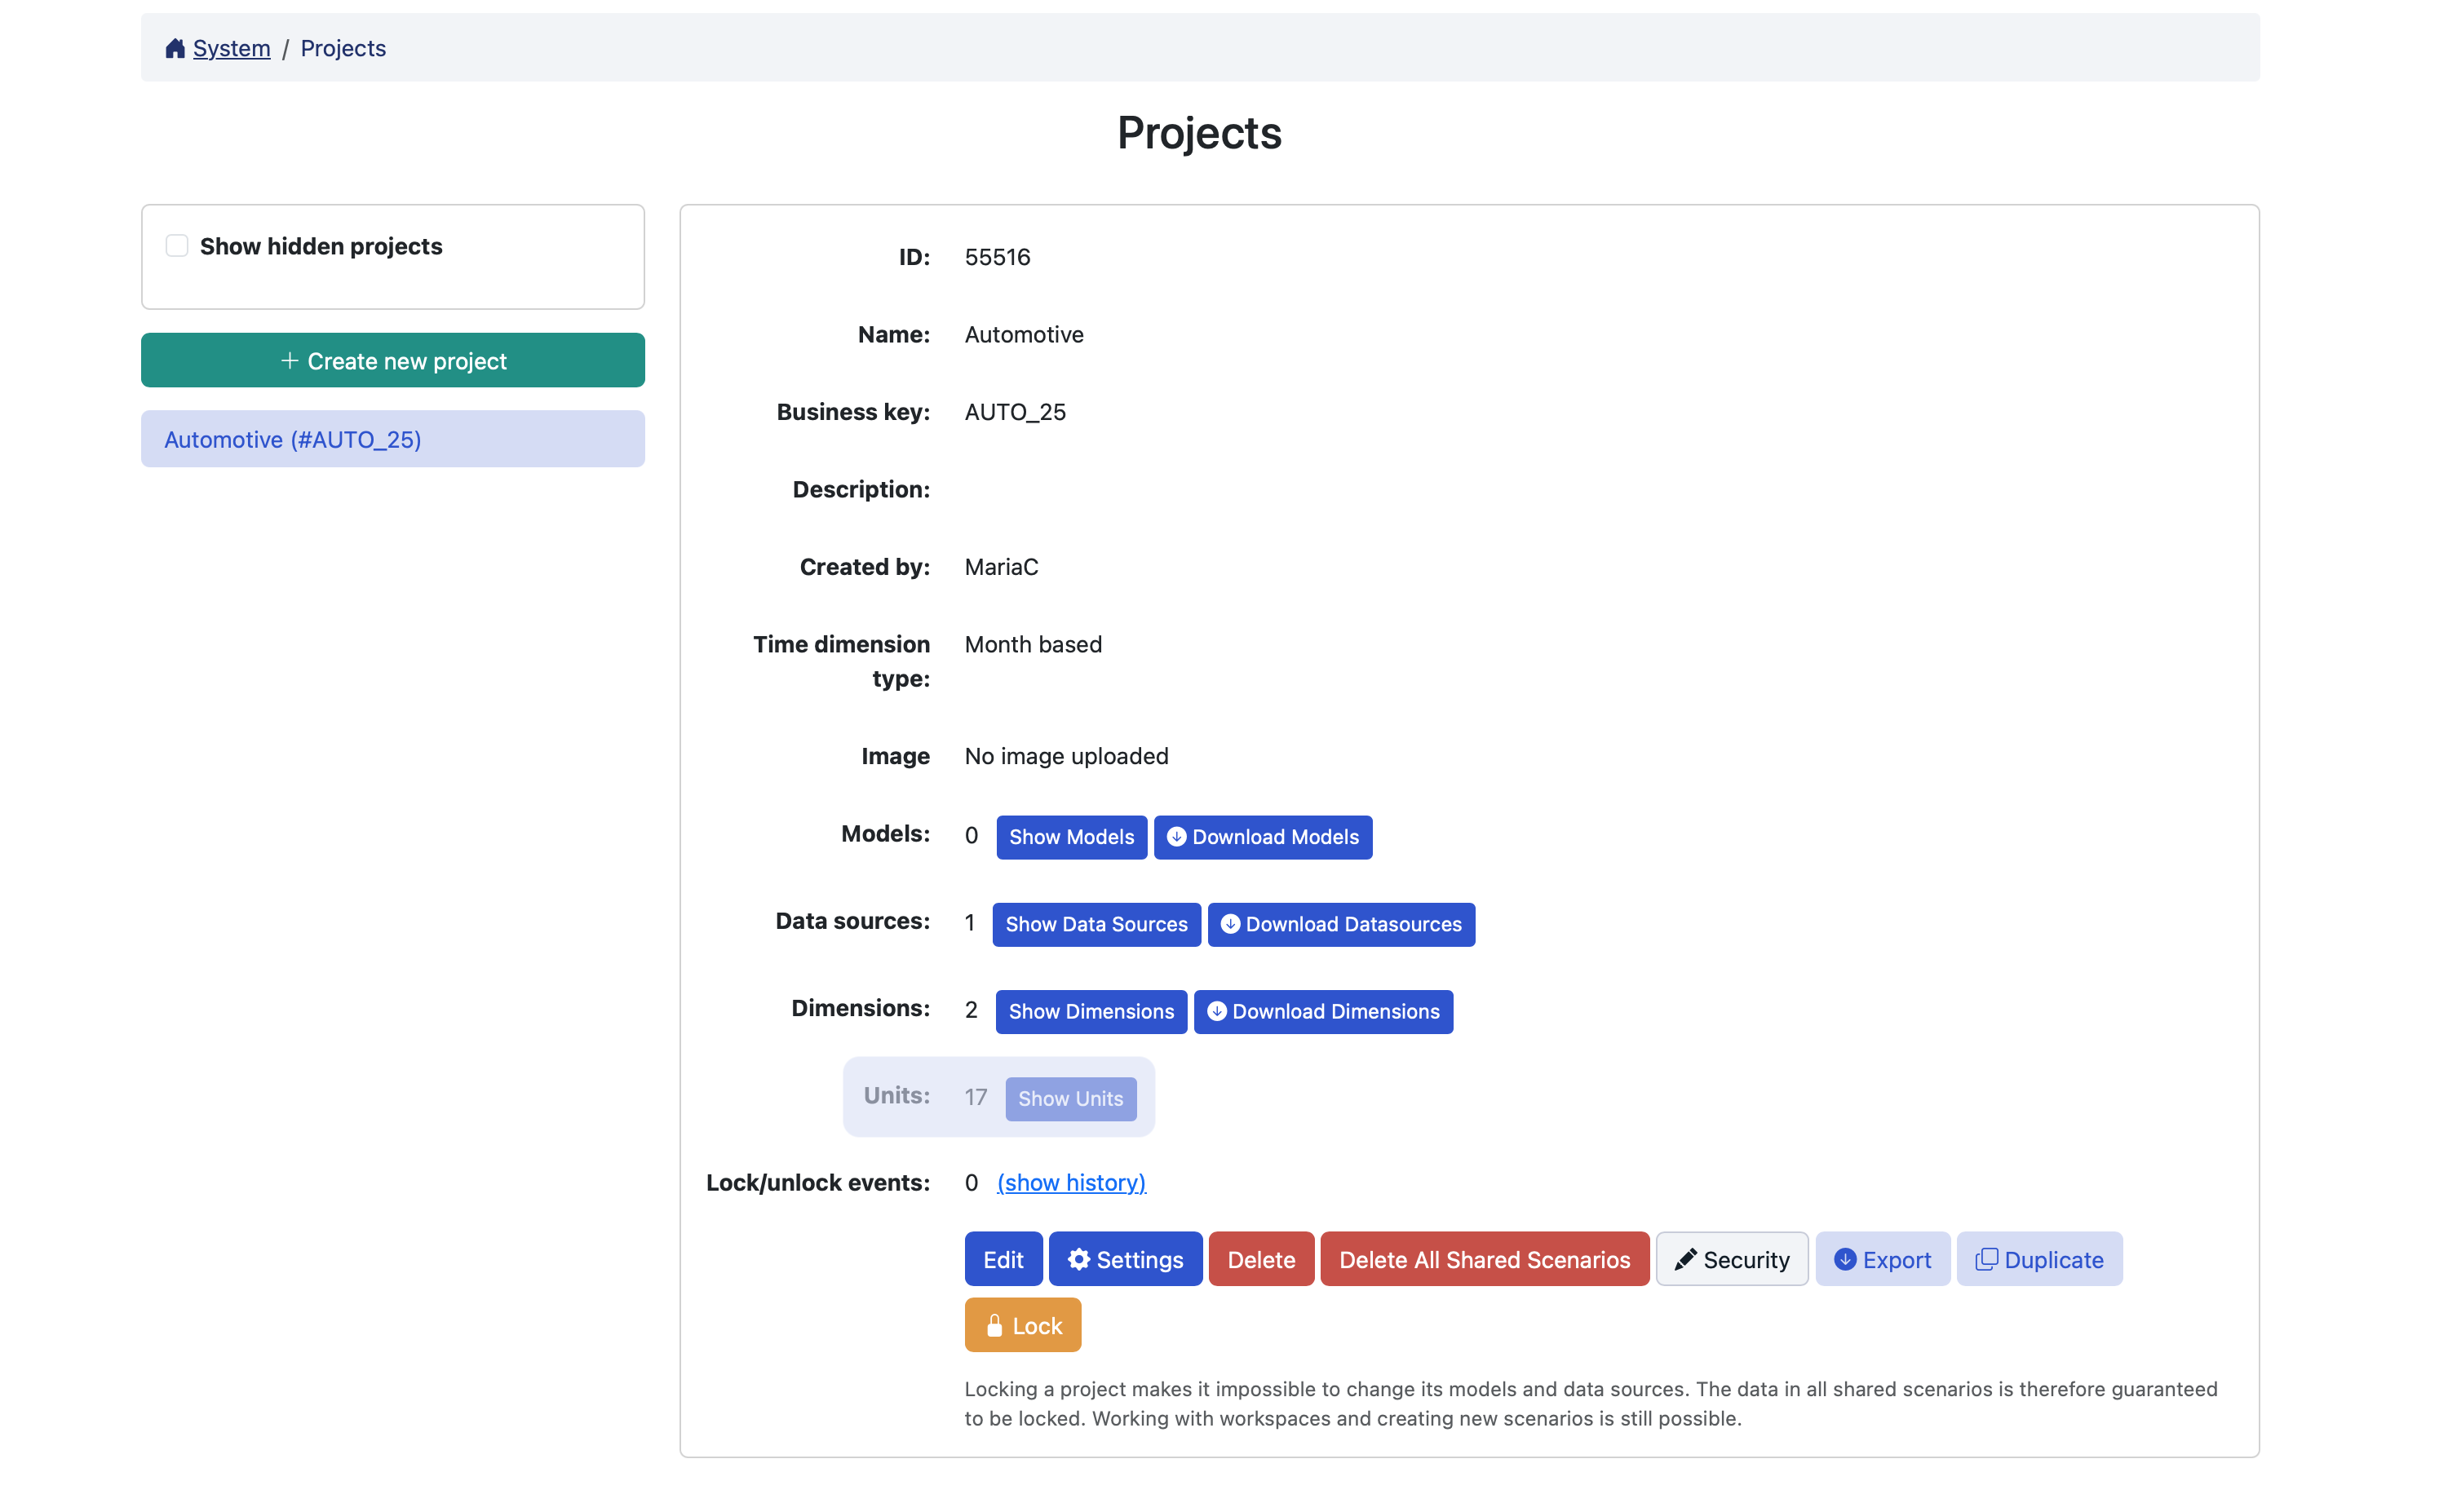Viewport: 2439px width, 1512px height.
Task: Click the download icon on Export button
Action: (1845, 1259)
